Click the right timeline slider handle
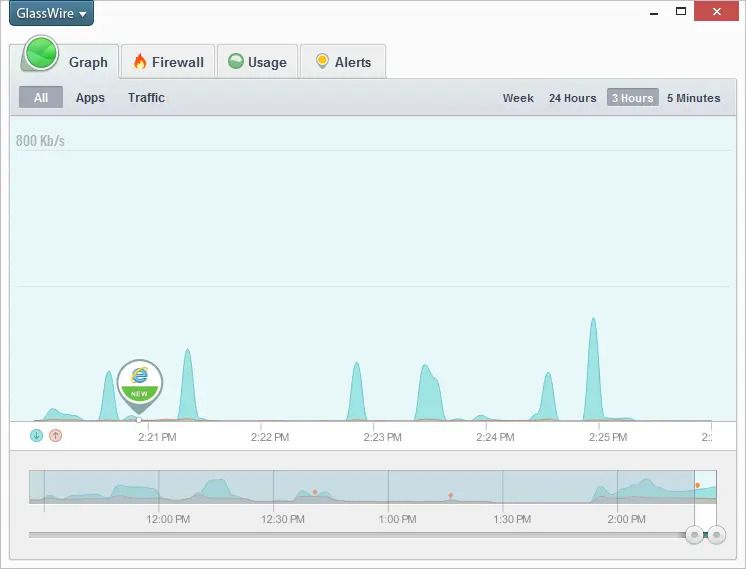 click(x=717, y=535)
